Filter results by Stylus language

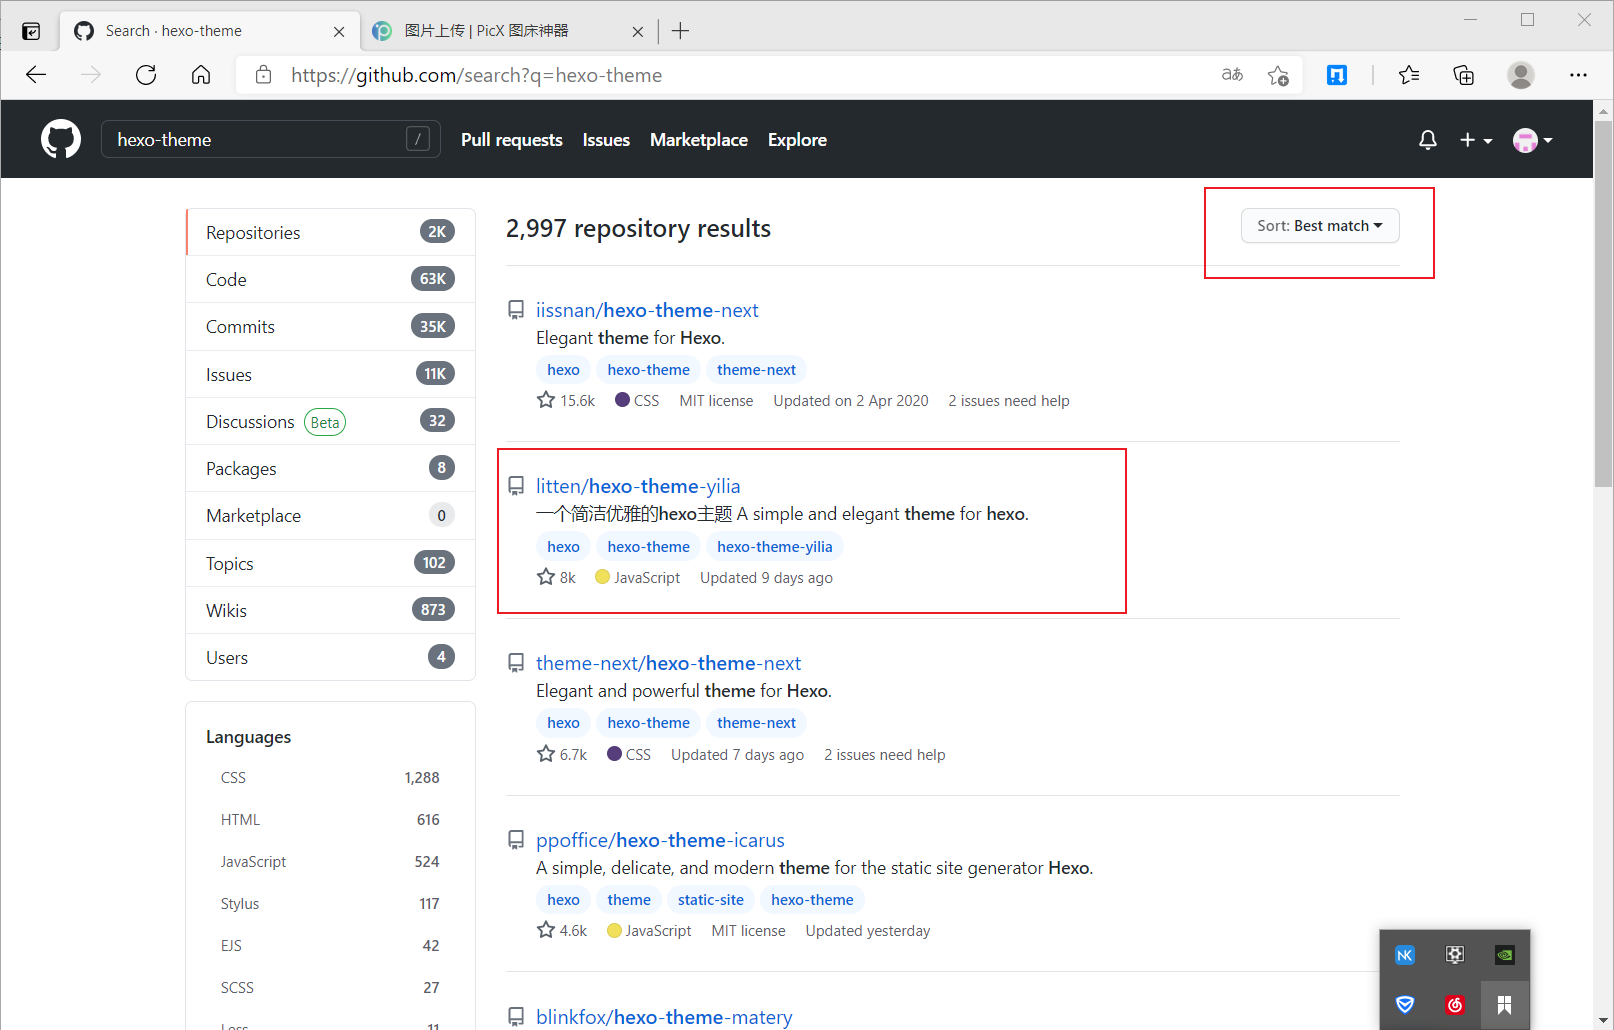(x=330, y=903)
